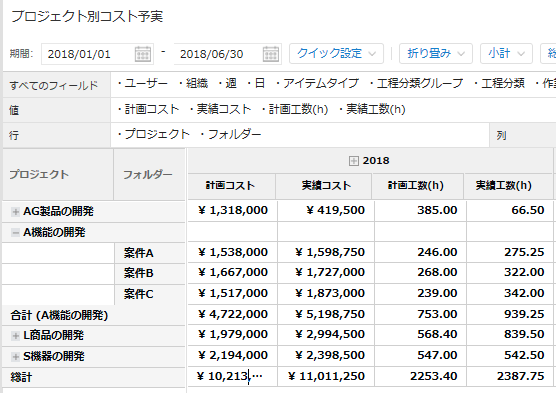Click プロジェクト column header
The image size is (556, 393).
58,175
